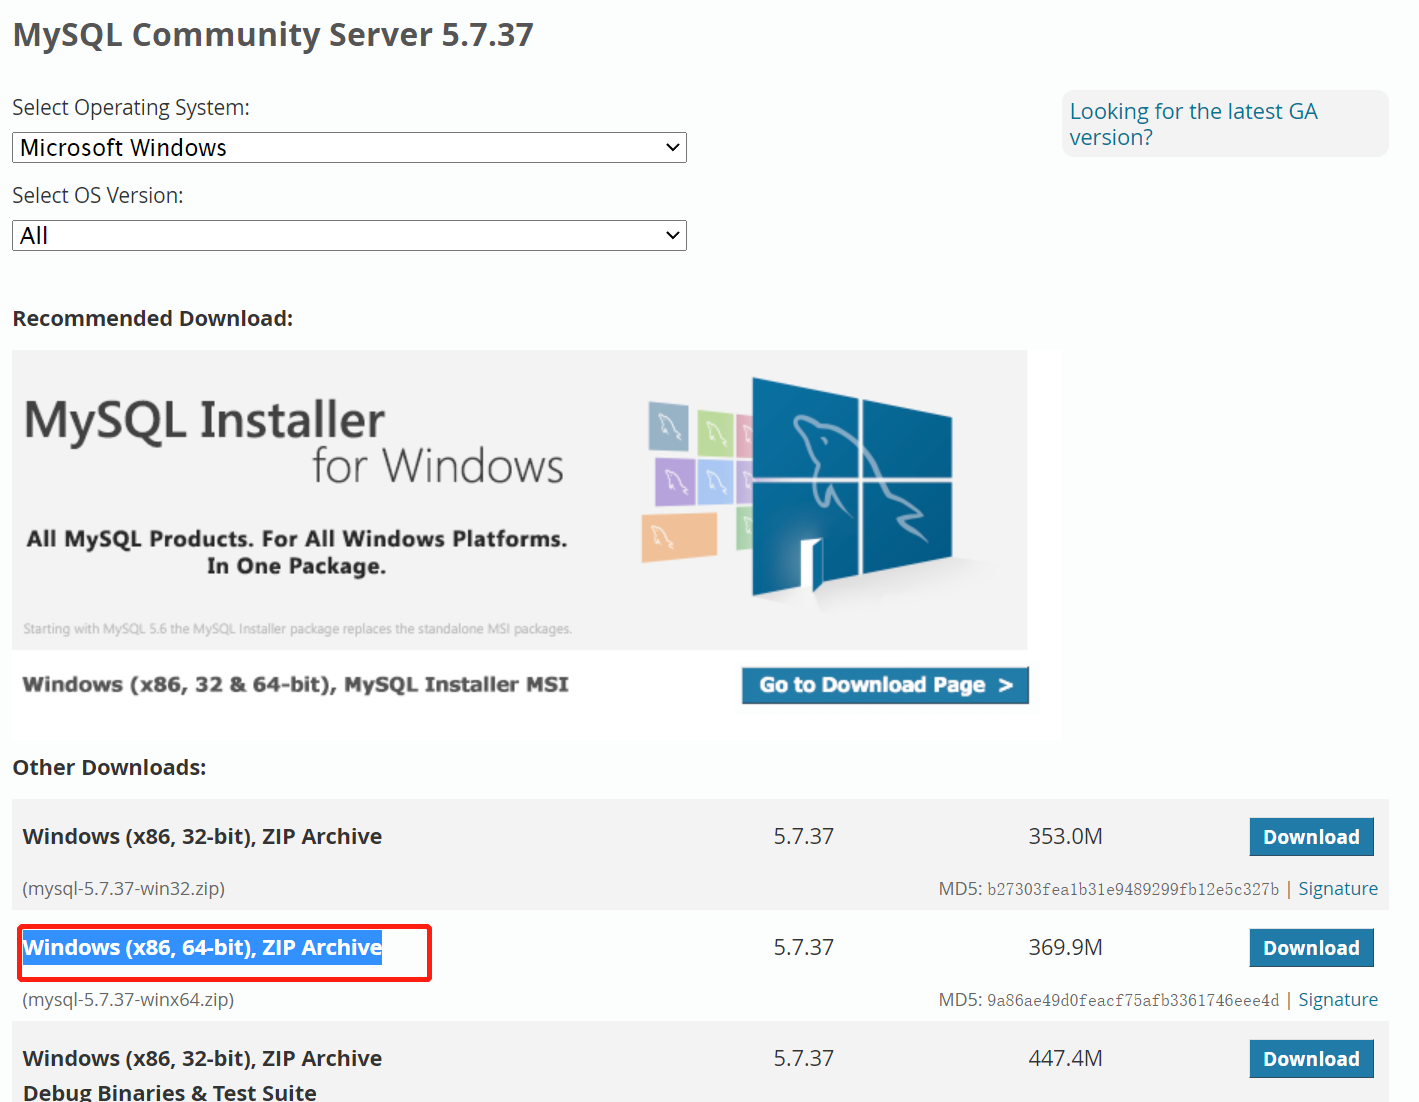Open the Select OS Version dropdown

tap(349, 236)
